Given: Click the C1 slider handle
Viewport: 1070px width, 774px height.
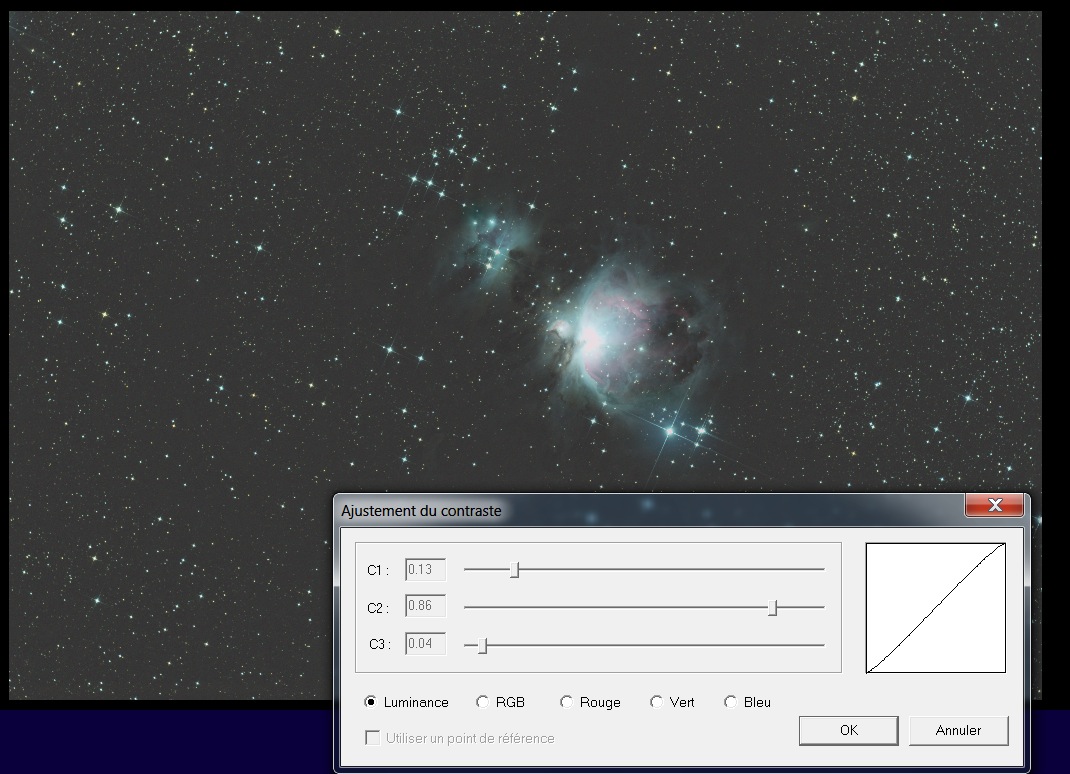Looking at the screenshot, I should (515, 570).
